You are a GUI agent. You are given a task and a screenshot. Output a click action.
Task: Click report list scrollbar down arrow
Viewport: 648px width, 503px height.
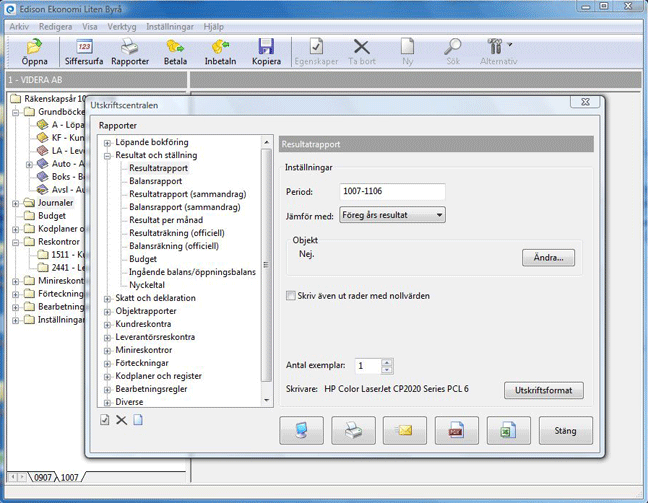click(267, 400)
